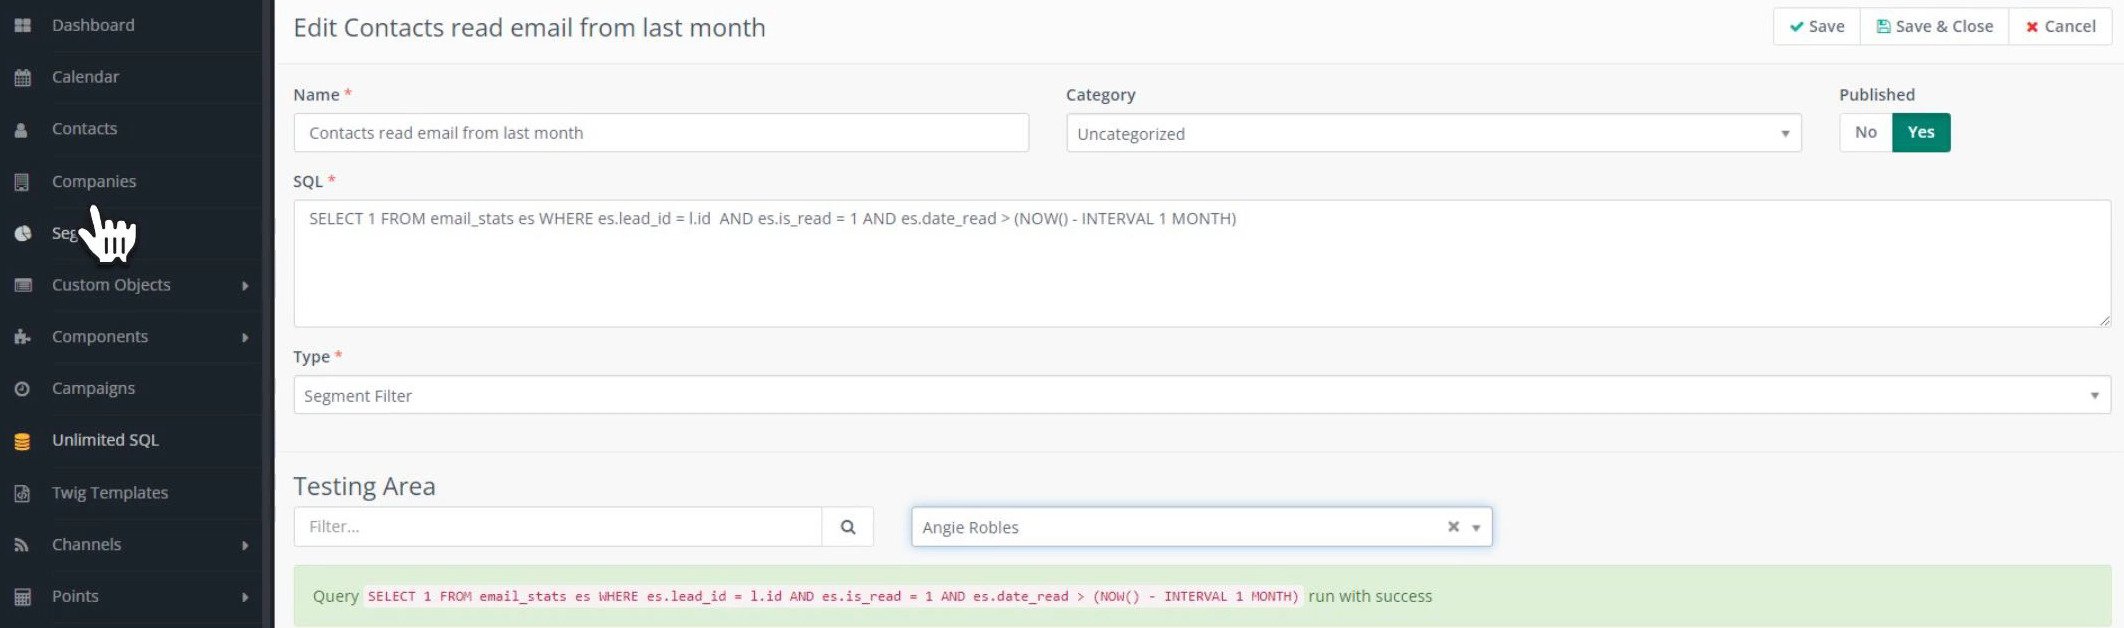Clear Angie Robles selection with the x icon

pos(1453,527)
